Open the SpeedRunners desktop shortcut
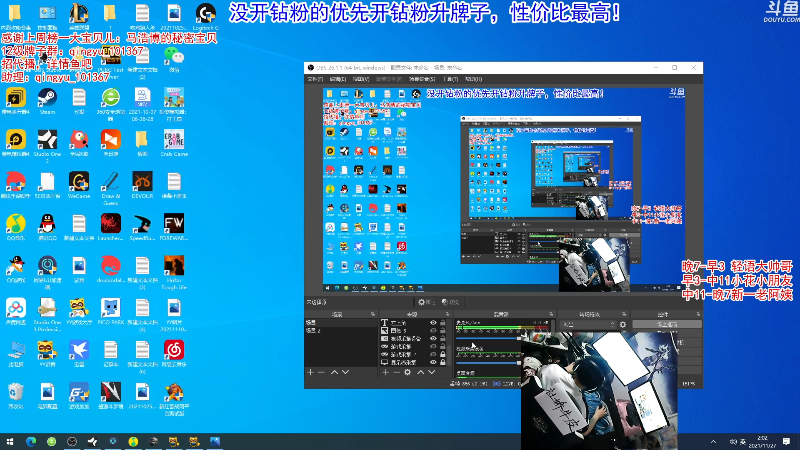Screen dimensions: 800x450 click(142, 227)
